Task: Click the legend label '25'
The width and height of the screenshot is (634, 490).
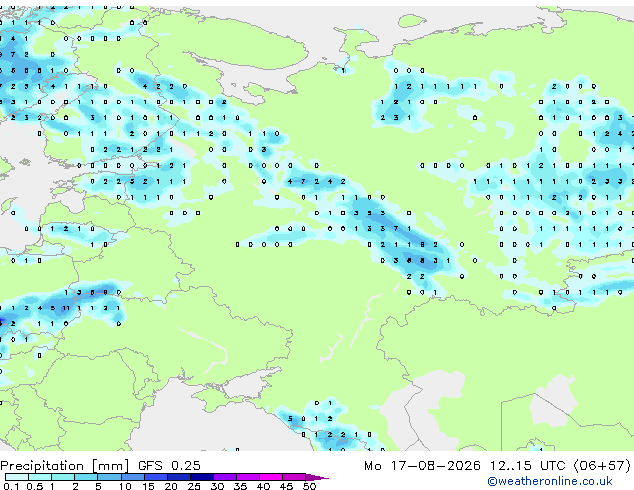Action: 194,486
